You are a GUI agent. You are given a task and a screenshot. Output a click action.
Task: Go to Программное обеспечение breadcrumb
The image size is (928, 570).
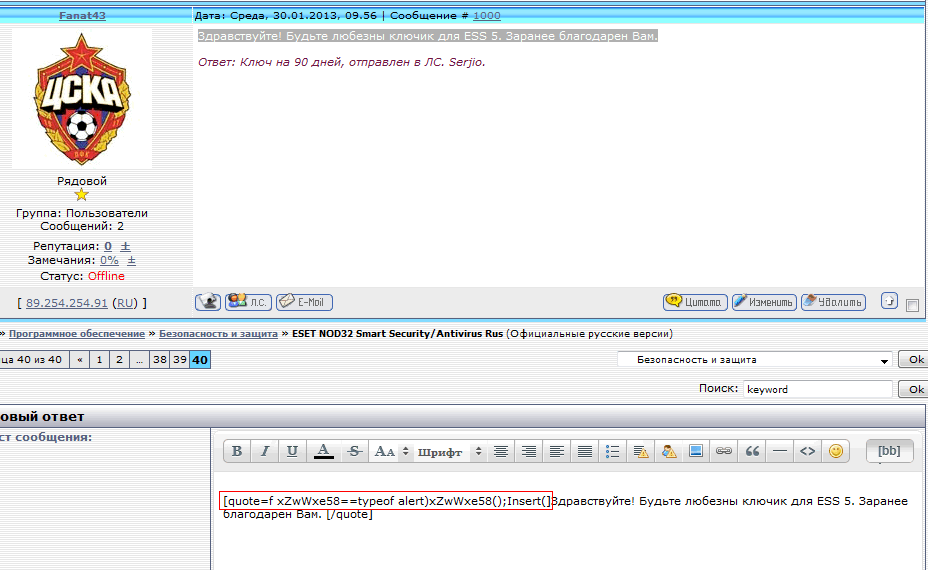(77, 333)
